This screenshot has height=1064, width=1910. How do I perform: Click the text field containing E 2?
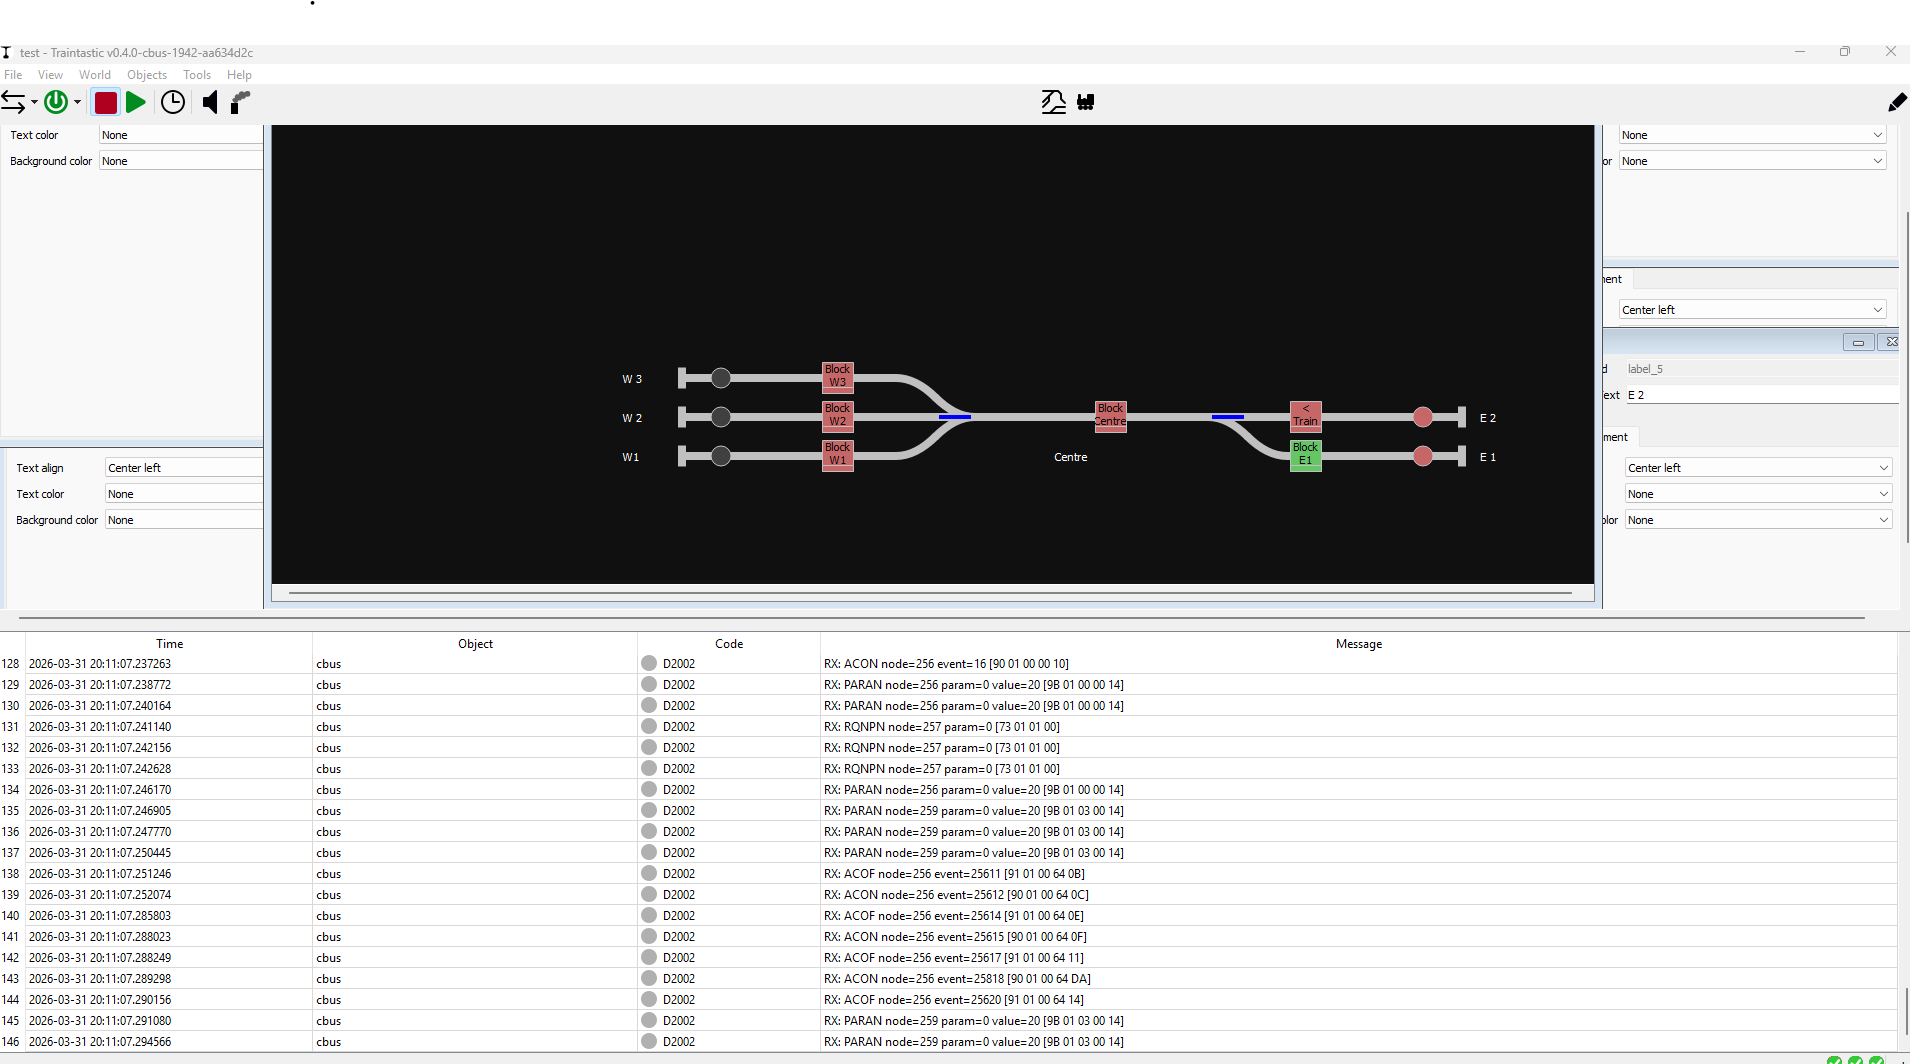pyautogui.click(x=1760, y=395)
